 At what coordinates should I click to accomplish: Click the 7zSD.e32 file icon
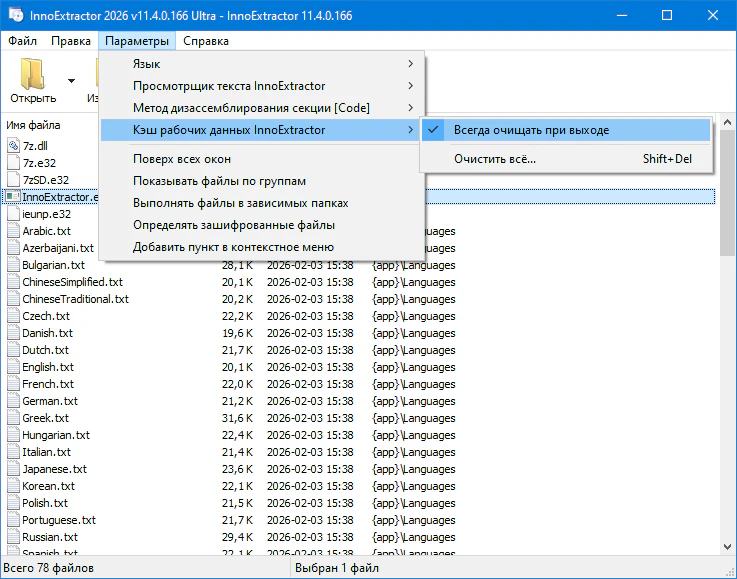click(x=13, y=180)
